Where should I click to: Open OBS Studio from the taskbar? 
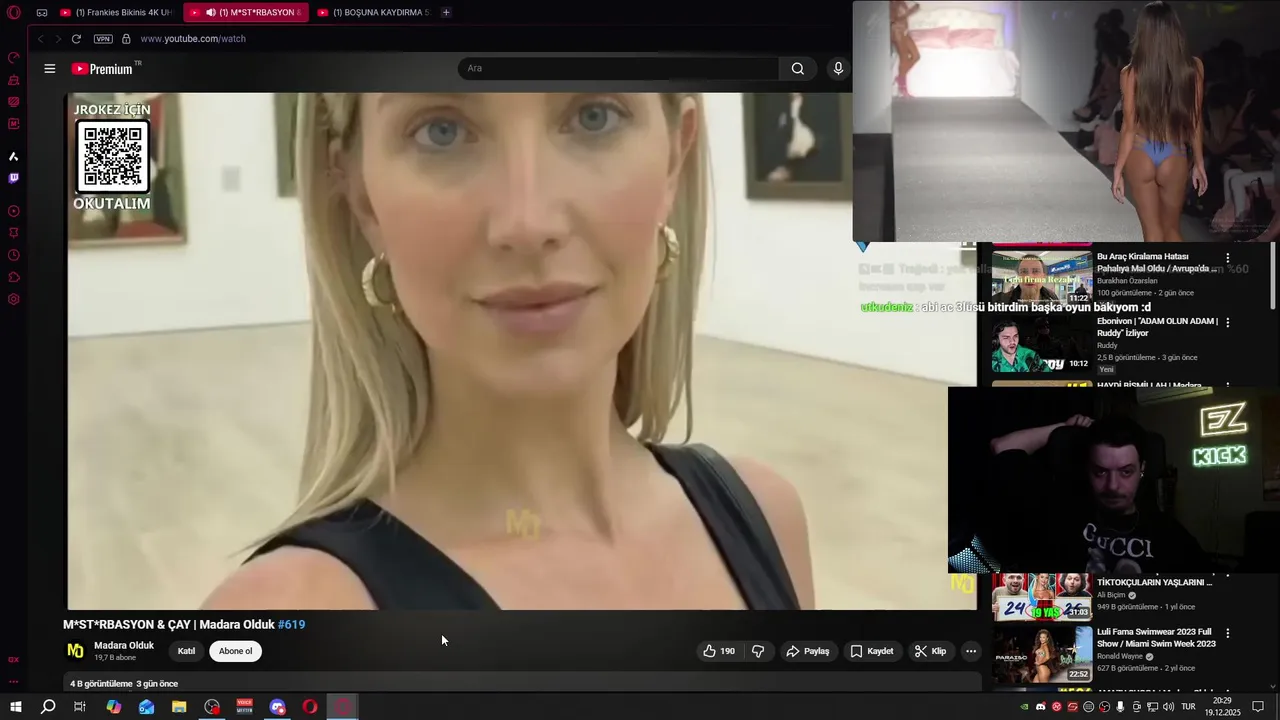pos(212,707)
